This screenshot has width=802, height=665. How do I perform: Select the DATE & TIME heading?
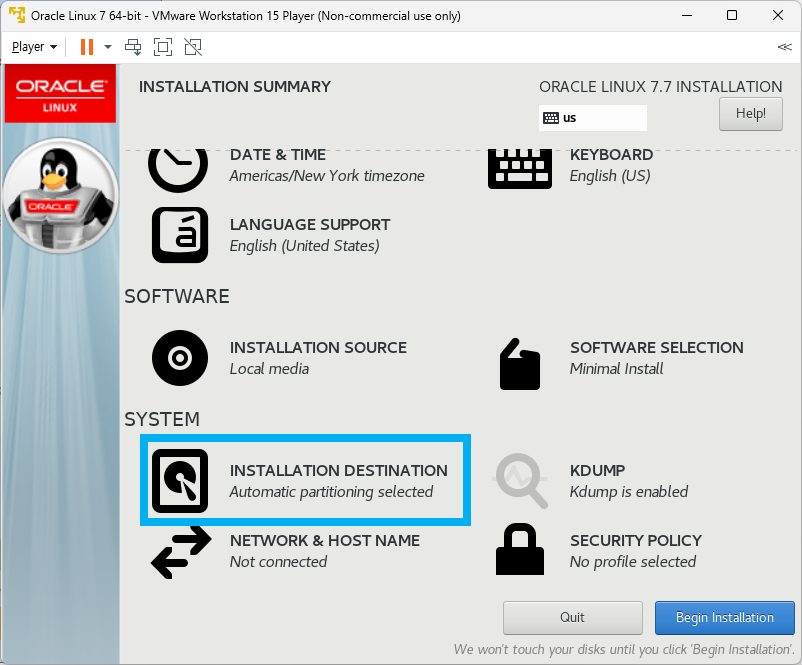coord(278,154)
